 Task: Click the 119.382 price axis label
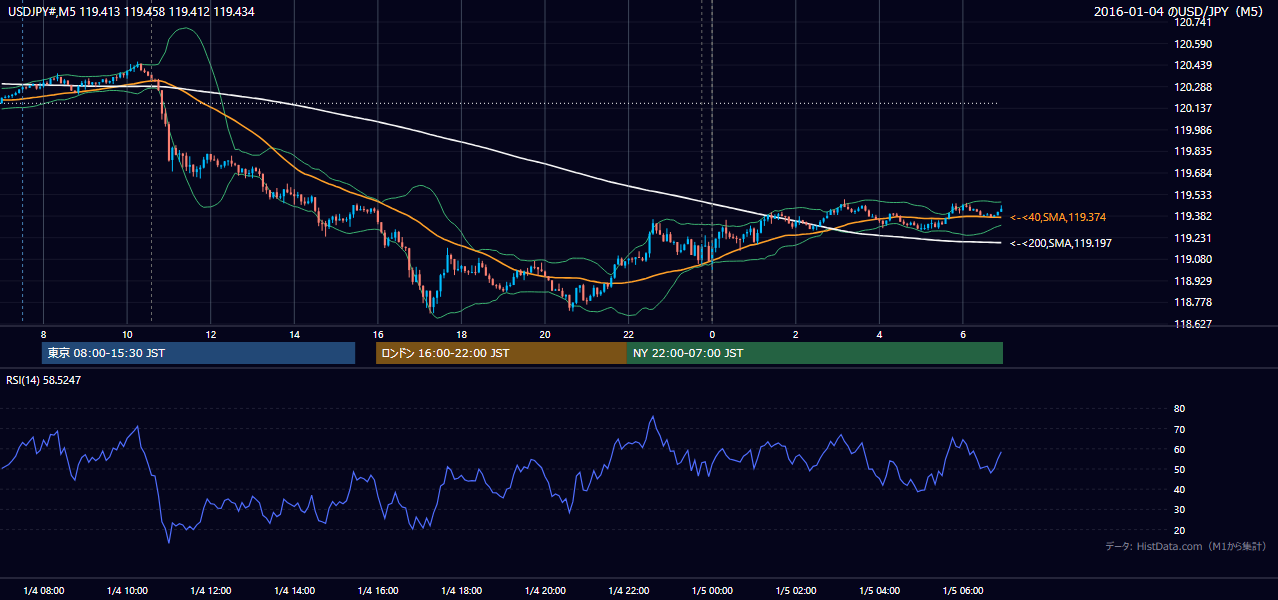click(x=1194, y=216)
